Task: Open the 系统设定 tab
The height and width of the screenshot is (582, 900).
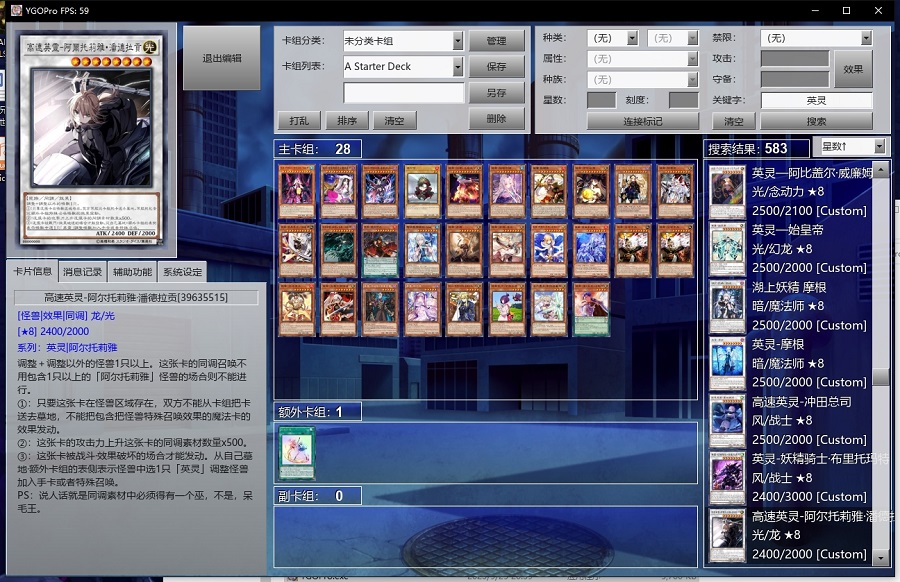Action: click(183, 272)
